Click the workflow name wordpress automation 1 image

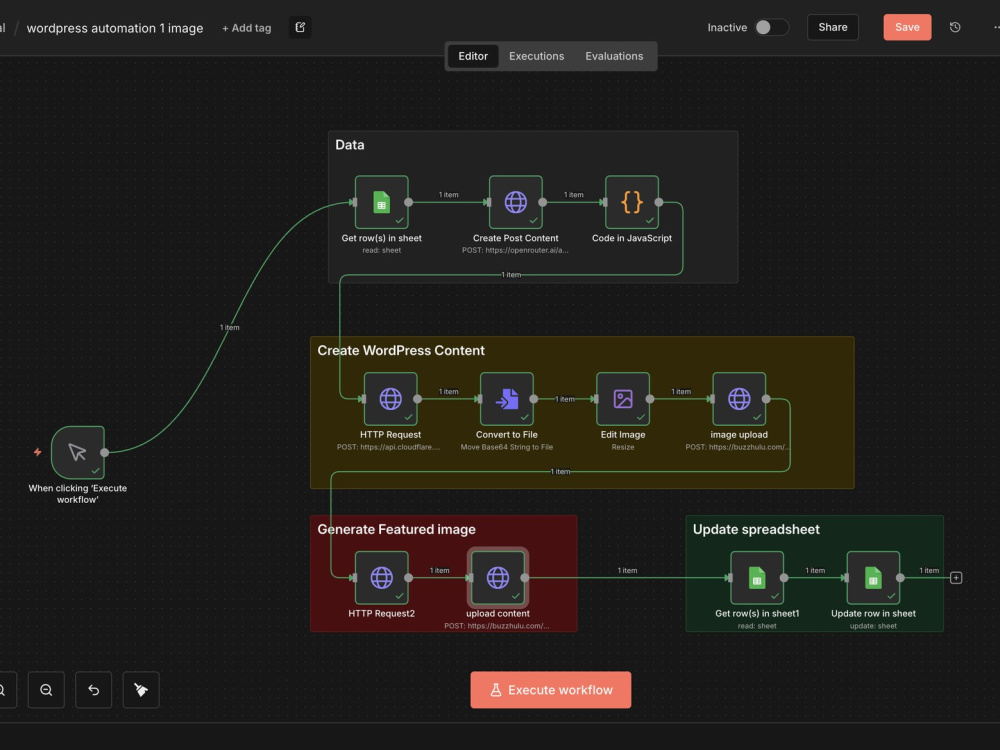click(x=115, y=28)
